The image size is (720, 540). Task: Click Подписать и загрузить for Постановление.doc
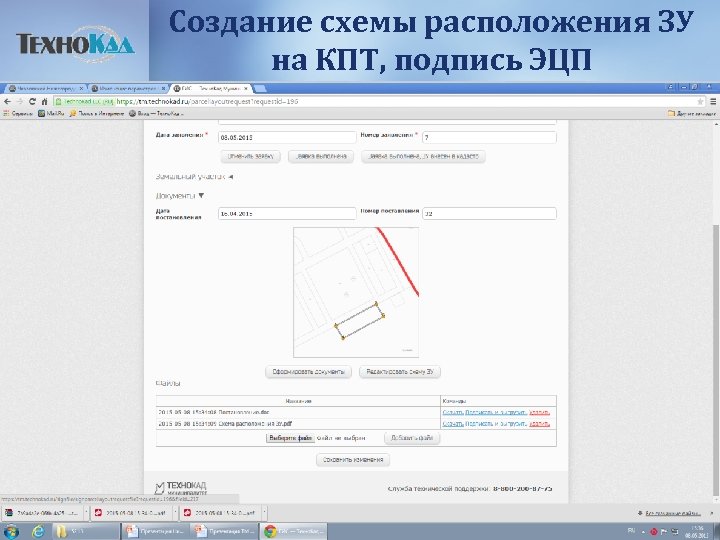pos(495,412)
